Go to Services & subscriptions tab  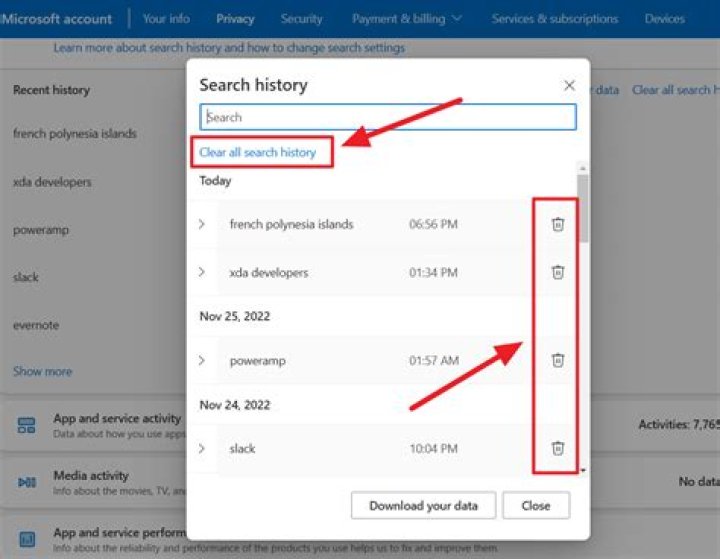(x=555, y=18)
